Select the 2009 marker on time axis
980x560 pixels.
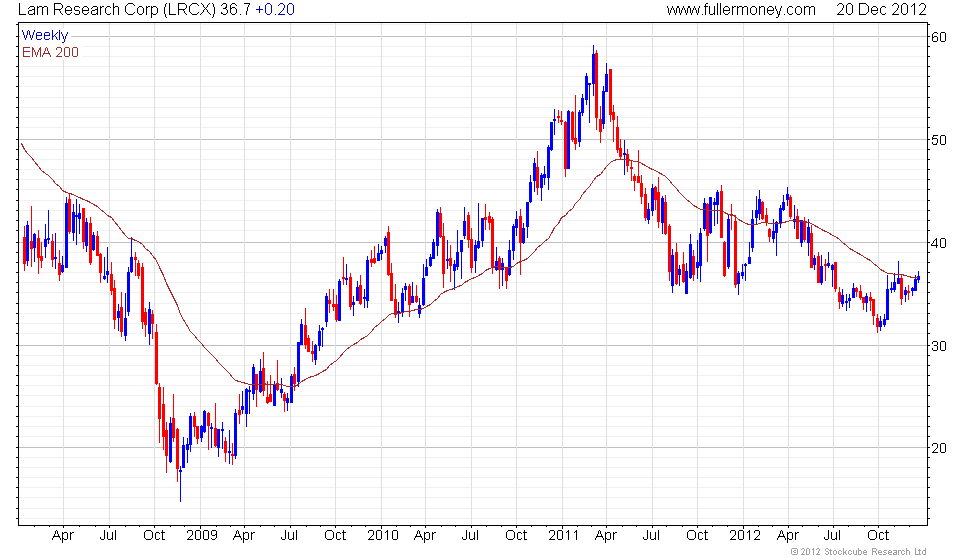pos(201,536)
